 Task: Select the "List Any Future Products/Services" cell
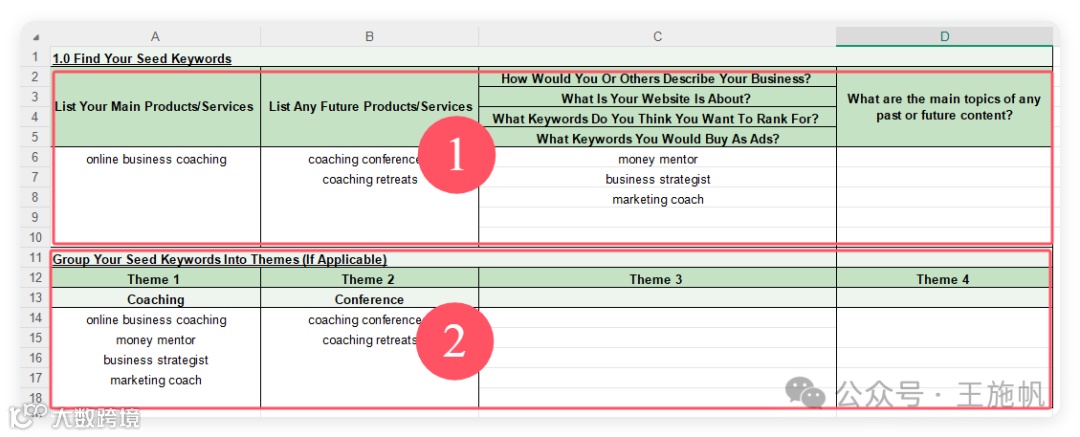[x=370, y=107]
